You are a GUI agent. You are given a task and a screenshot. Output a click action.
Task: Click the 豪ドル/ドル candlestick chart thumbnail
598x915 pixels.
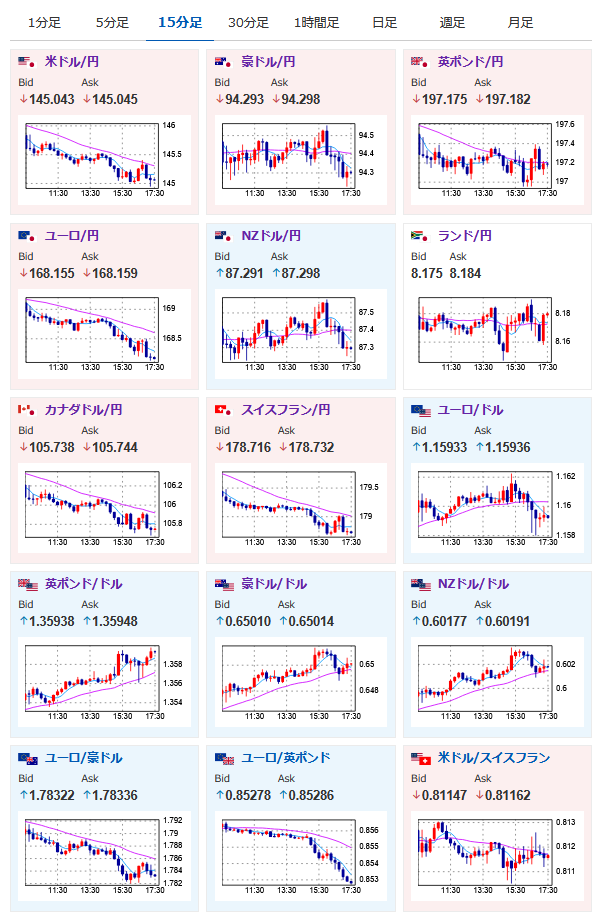click(x=300, y=683)
